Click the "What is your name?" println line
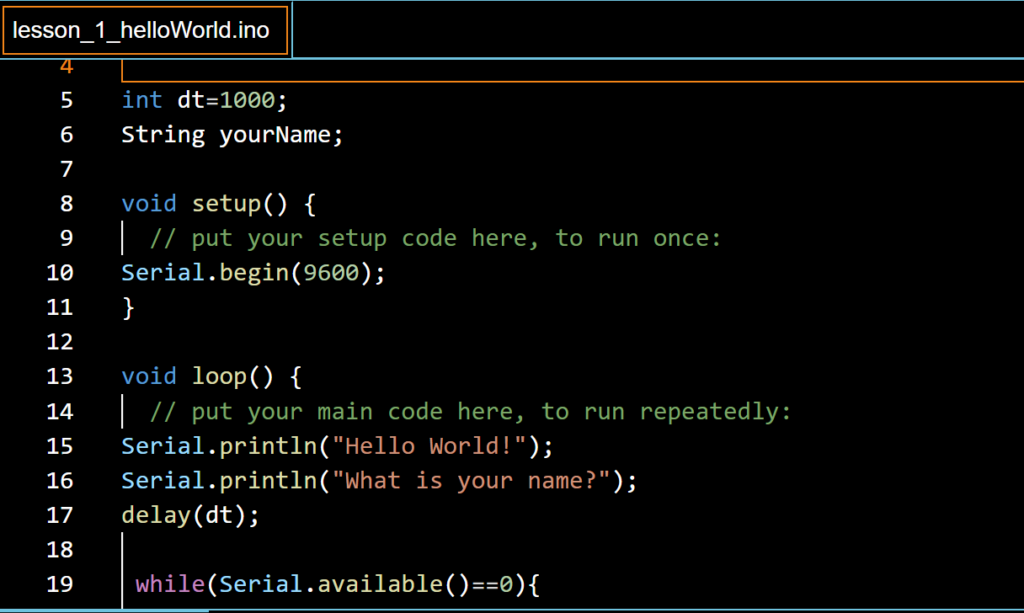1024x613 pixels. pyautogui.click(x=379, y=481)
